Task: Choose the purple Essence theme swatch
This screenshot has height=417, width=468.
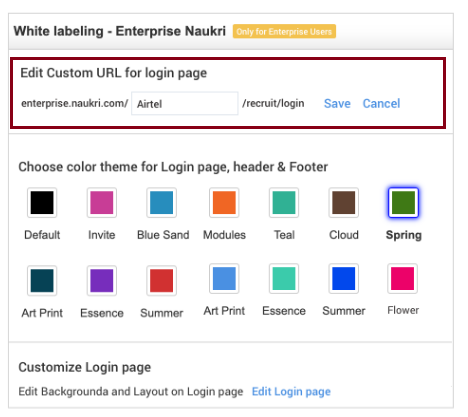Action: coord(102,281)
